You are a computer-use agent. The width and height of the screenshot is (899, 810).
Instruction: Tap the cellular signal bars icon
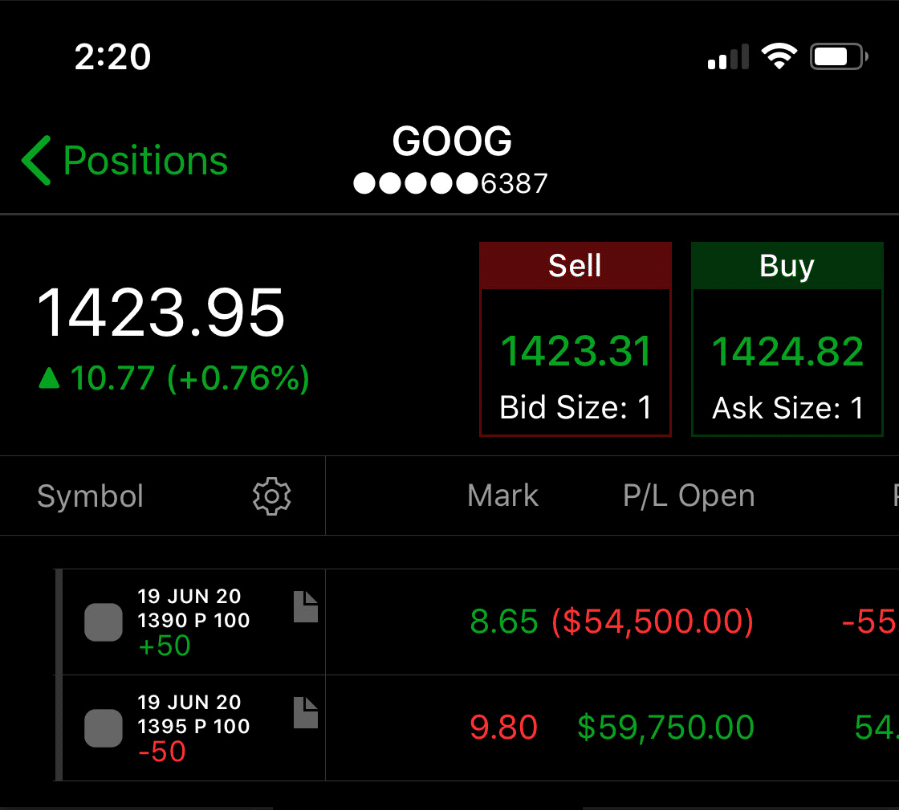(x=728, y=57)
